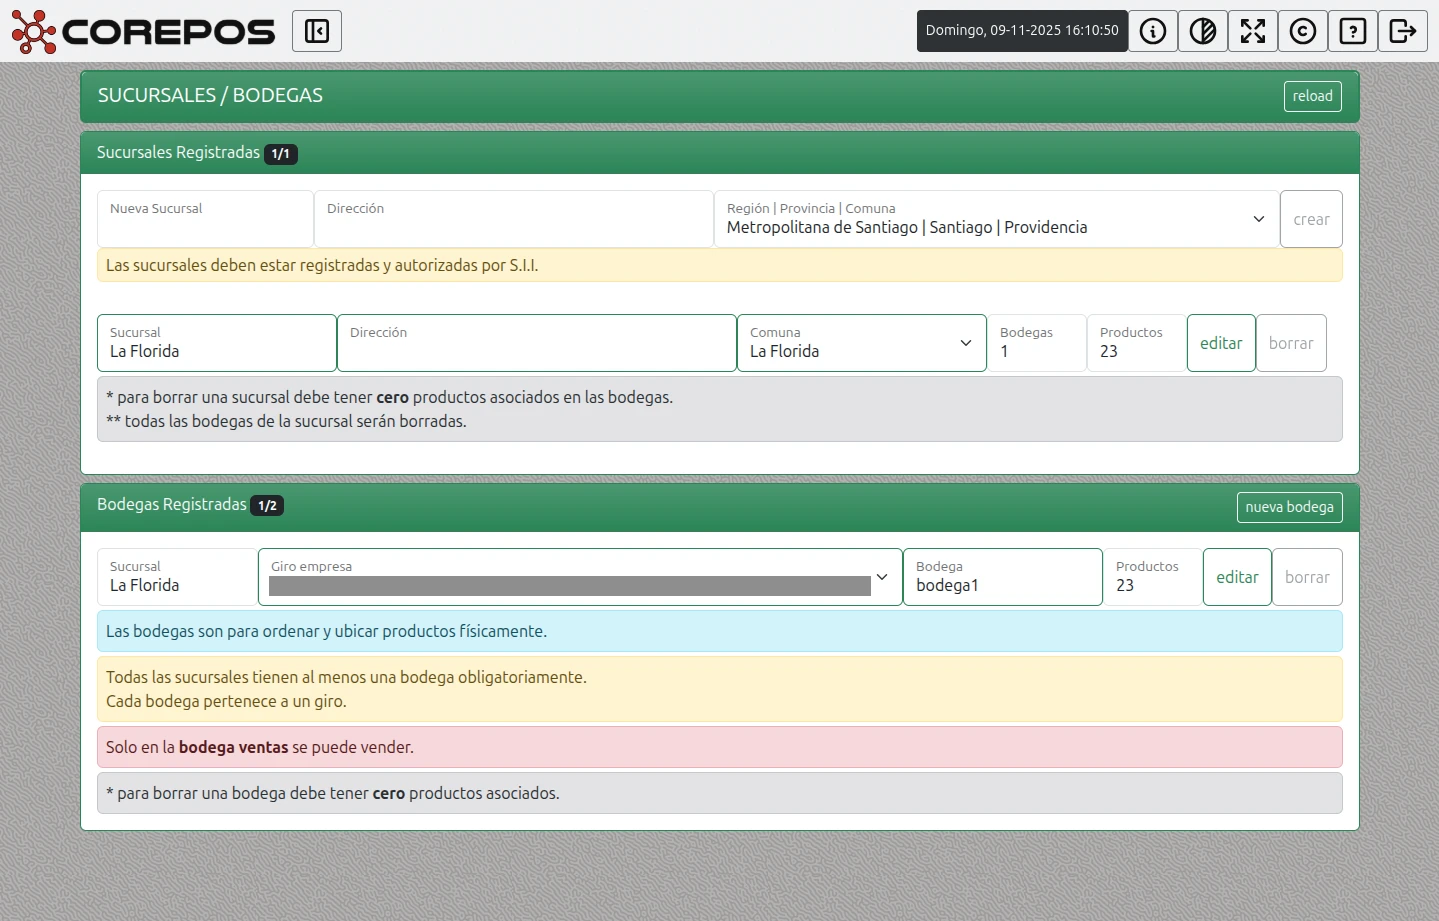Open the copyright icon
Viewport: 1439px width, 921px height.
(1303, 31)
